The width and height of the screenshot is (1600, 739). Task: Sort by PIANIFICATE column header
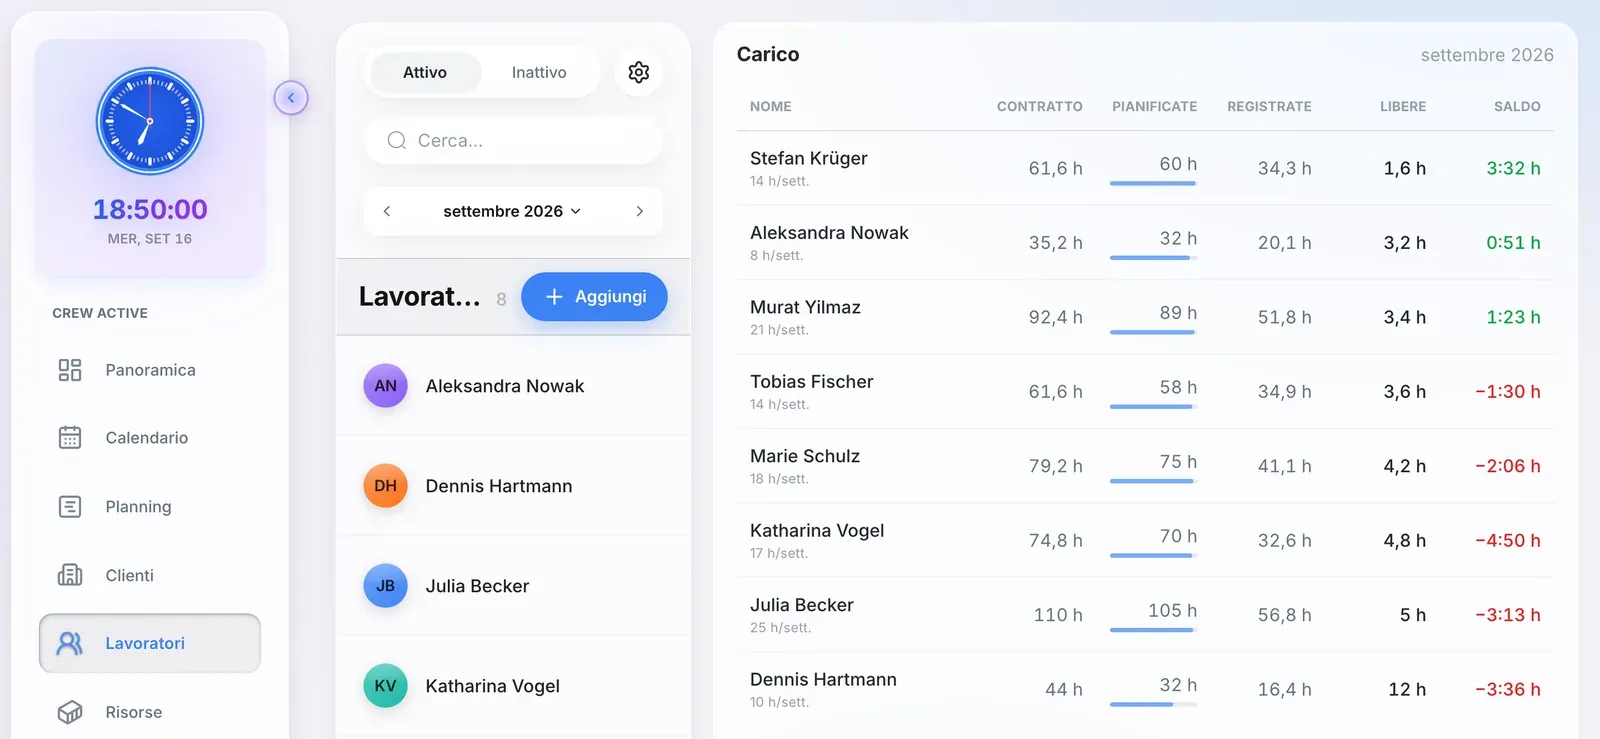click(x=1154, y=106)
